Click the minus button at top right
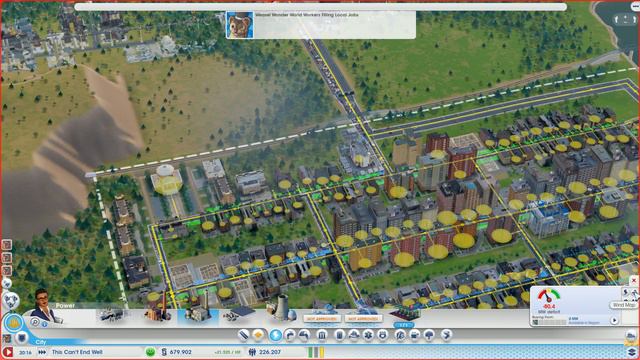The image size is (640, 360). pos(636,7)
